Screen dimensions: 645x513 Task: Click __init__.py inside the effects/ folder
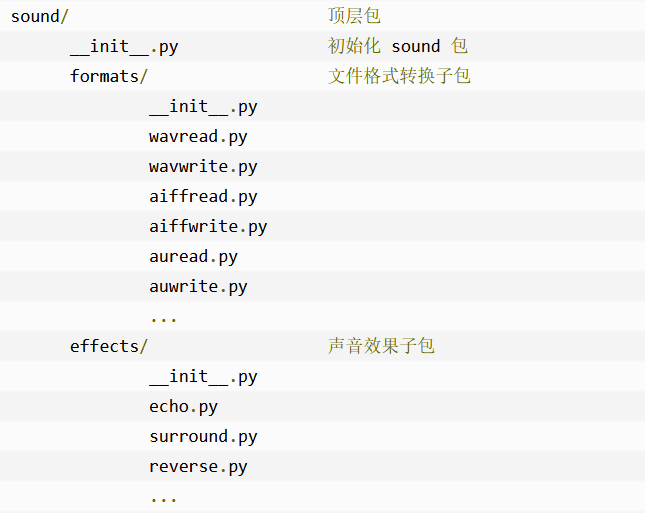coord(203,376)
